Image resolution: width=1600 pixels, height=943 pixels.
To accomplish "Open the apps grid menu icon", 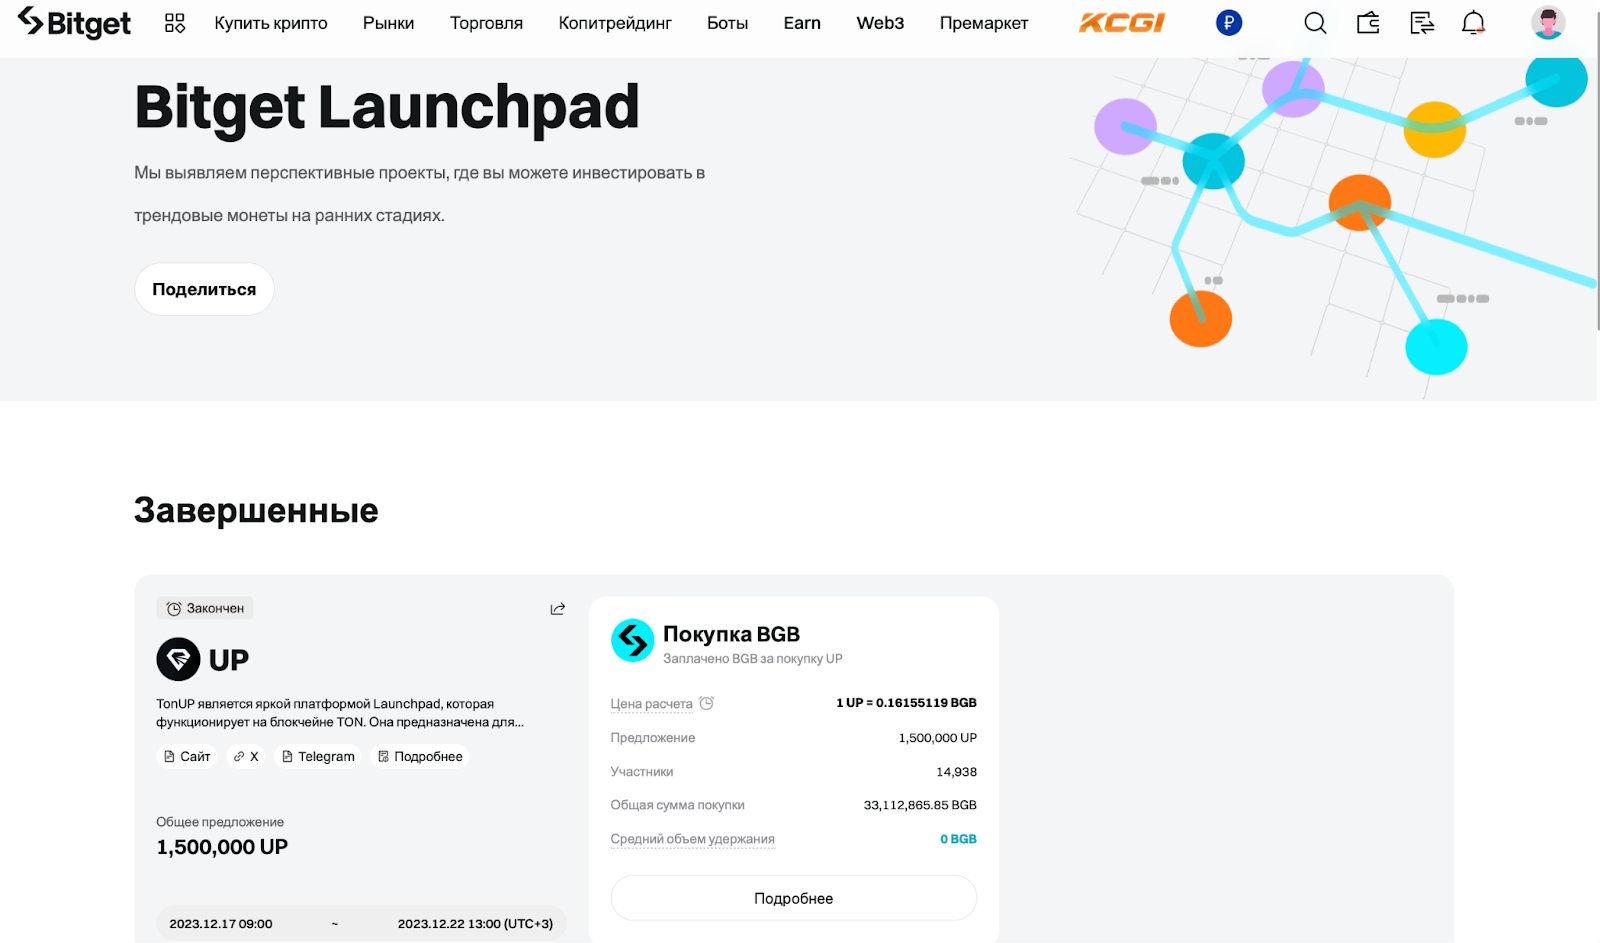I will [175, 23].
